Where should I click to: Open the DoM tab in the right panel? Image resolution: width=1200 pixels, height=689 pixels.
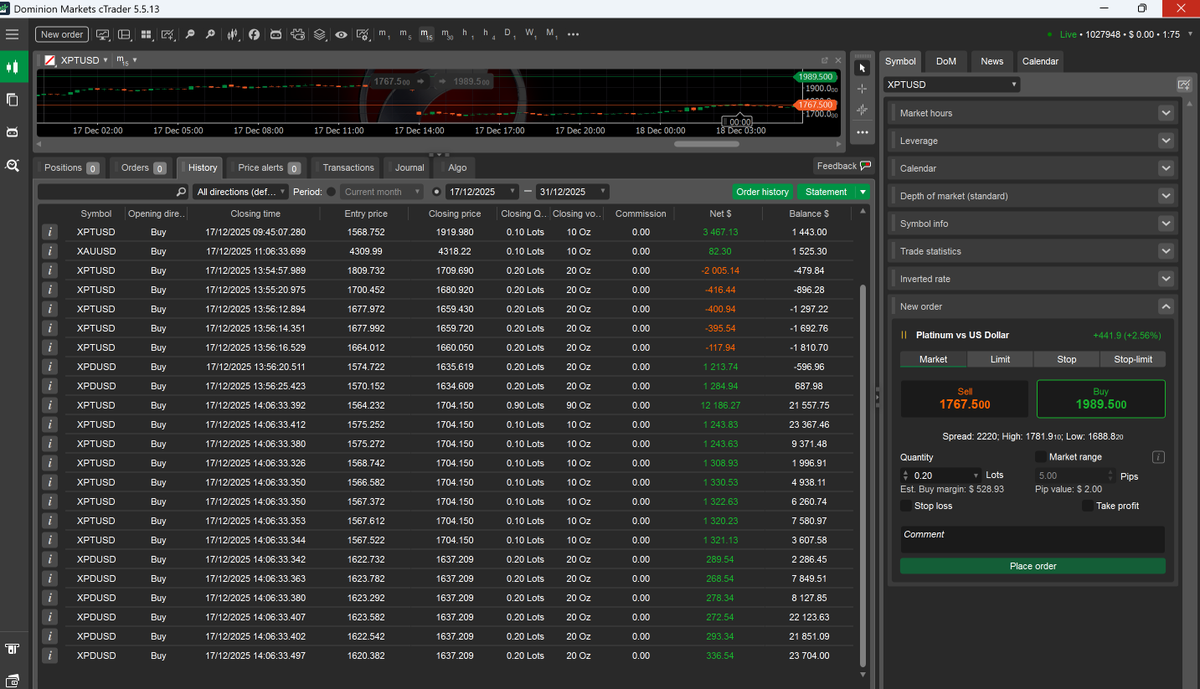pos(945,61)
